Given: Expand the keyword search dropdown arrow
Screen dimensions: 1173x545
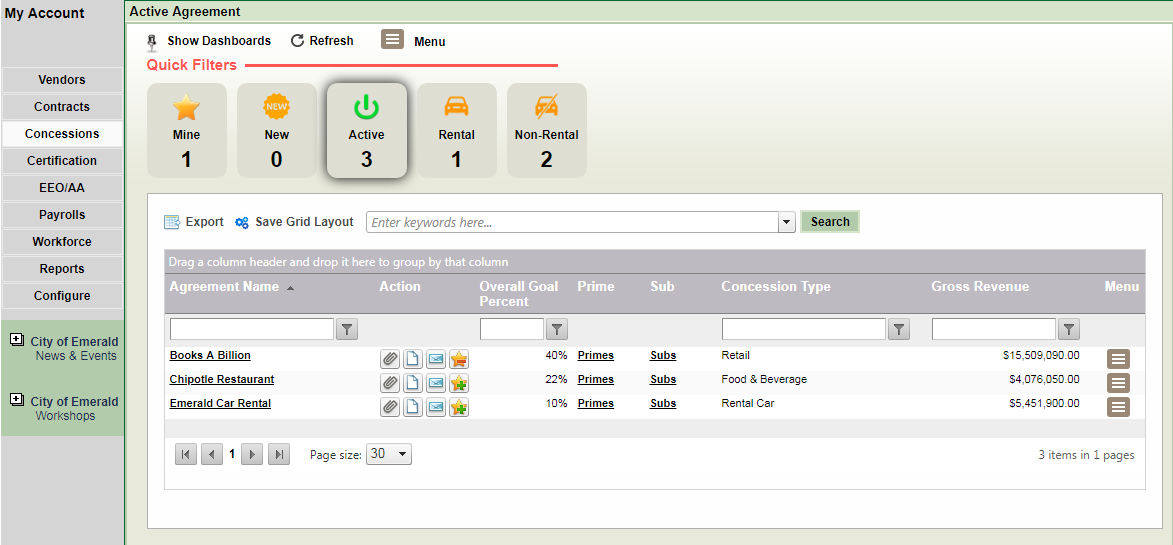Looking at the screenshot, I should click(787, 222).
